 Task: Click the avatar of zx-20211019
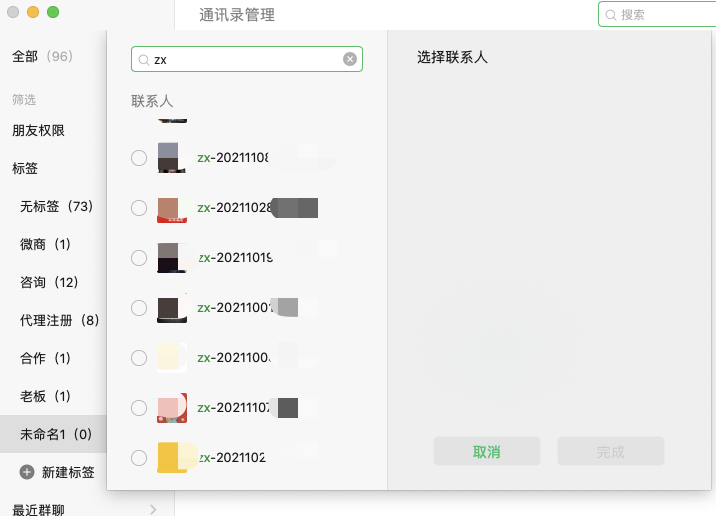(172, 258)
